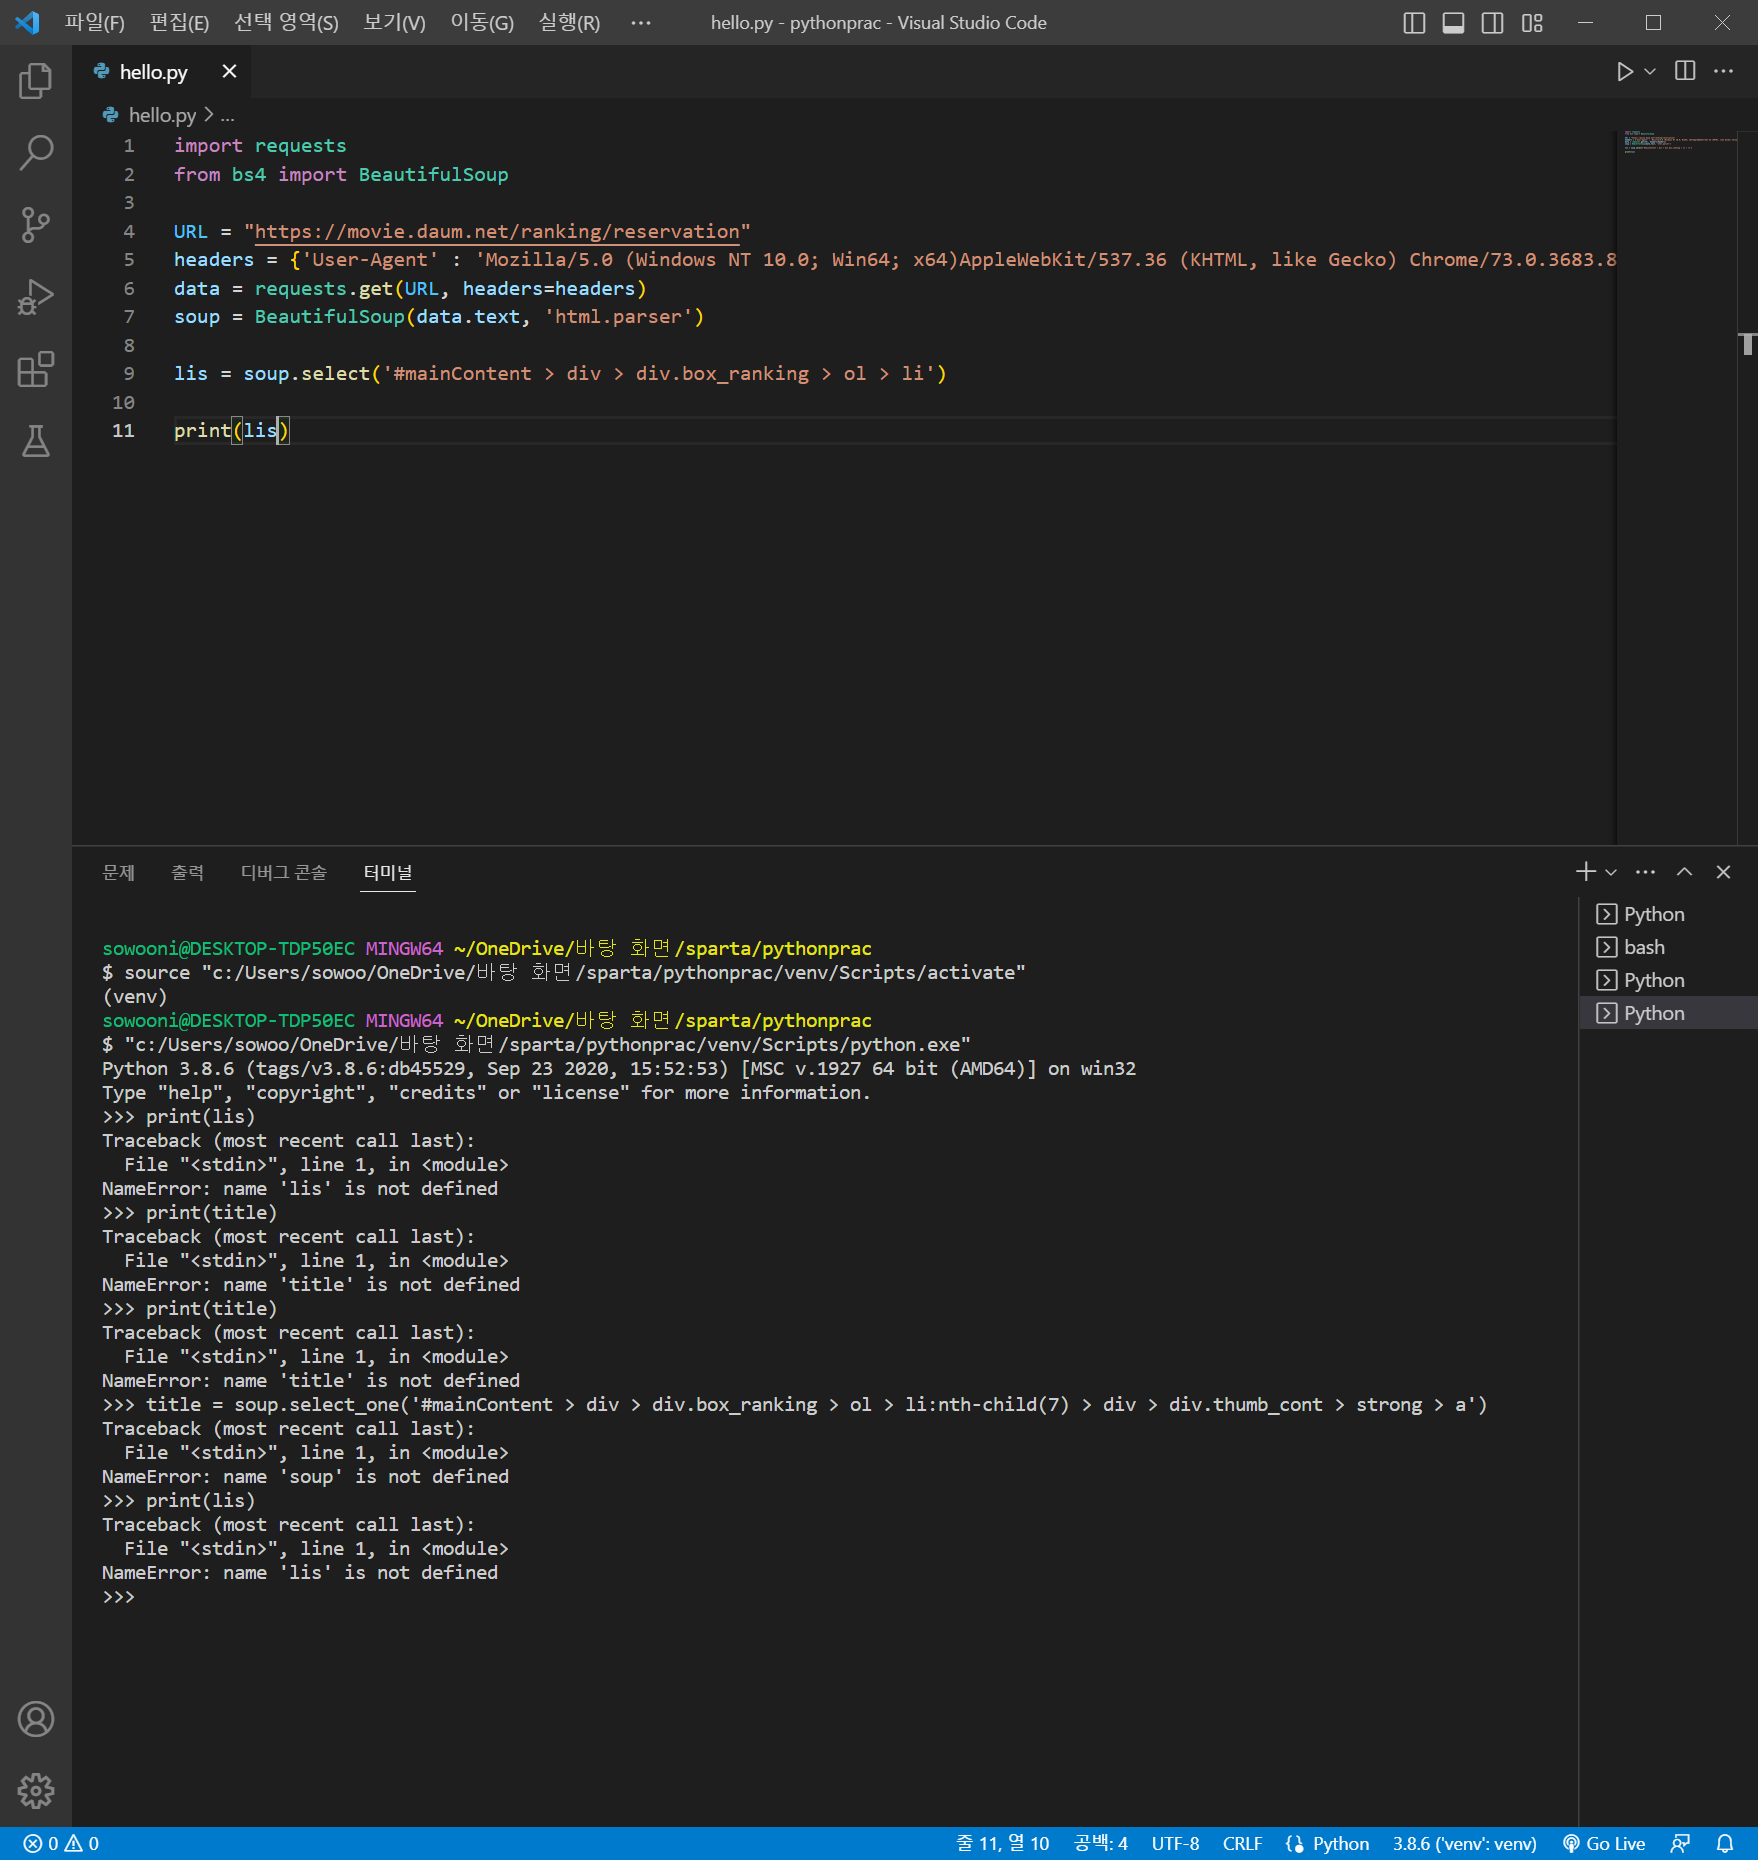This screenshot has height=1860, width=1758.
Task: Open the Testing flask view
Action: pyautogui.click(x=36, y=441)
